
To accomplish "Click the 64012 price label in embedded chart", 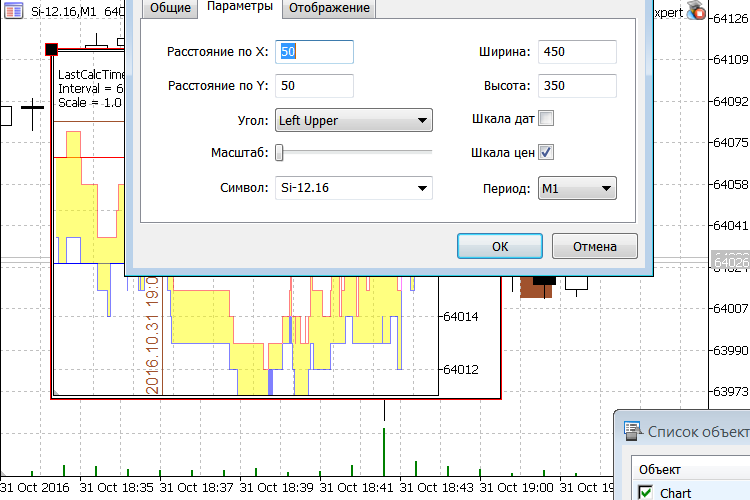I will (461, 369).
